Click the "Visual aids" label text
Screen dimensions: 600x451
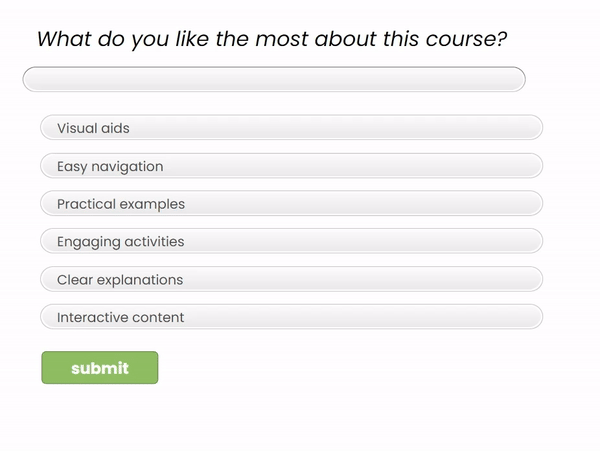tap(93, 128)
